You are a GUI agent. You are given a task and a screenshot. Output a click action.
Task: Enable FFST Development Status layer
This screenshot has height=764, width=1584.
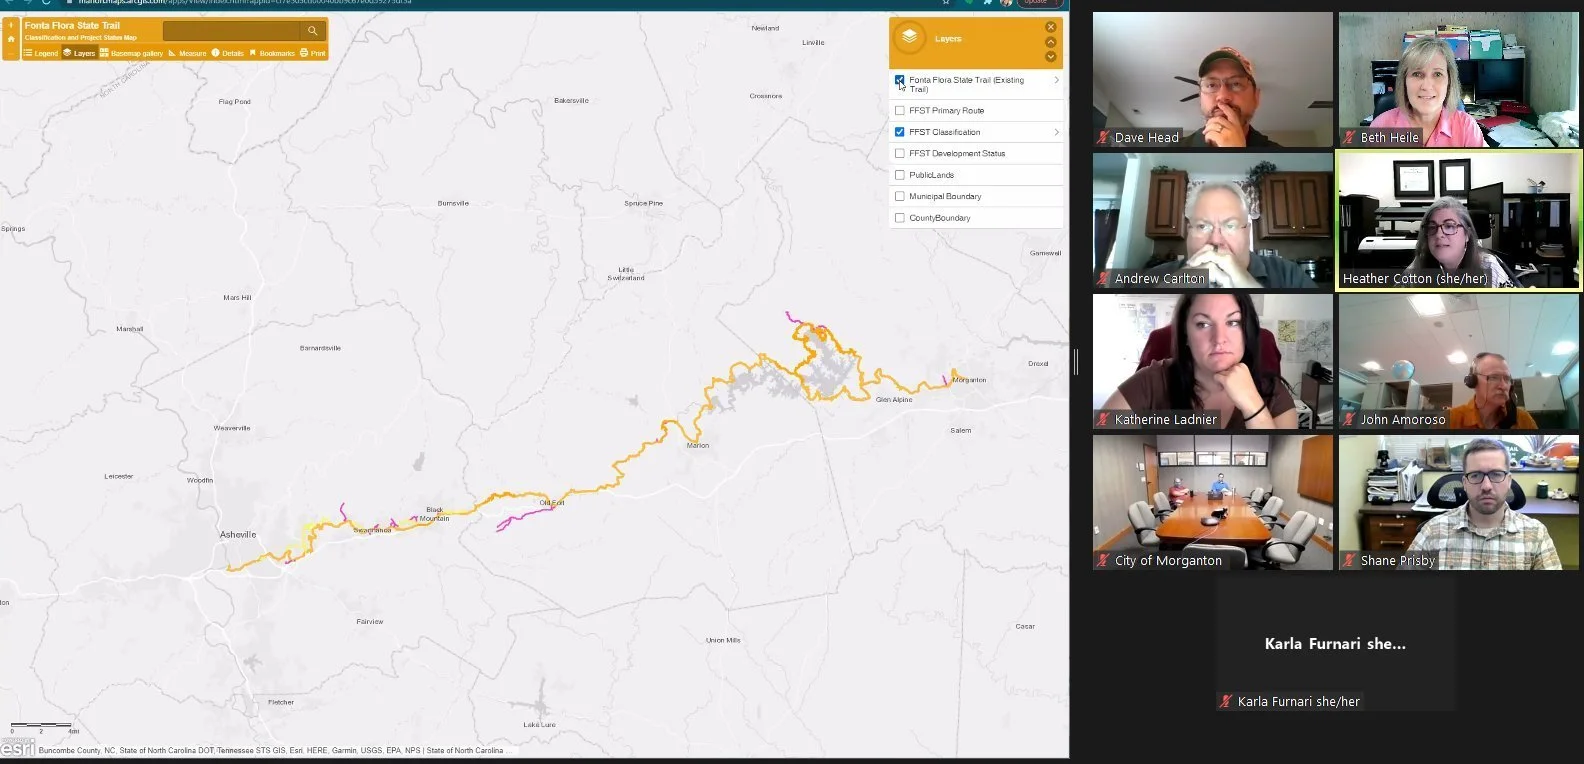(x=900, y=154)
